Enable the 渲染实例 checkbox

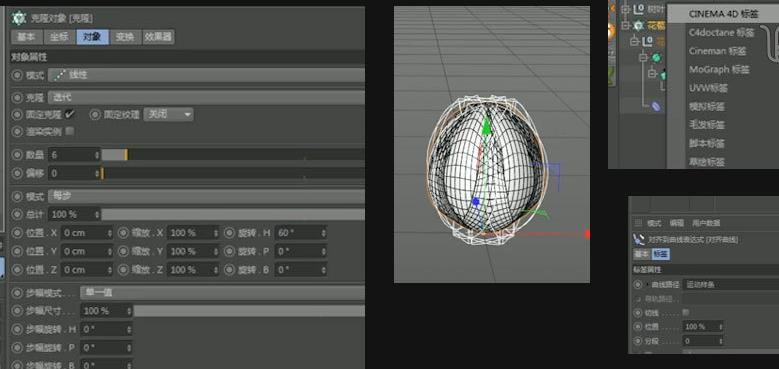coord(70,131)
